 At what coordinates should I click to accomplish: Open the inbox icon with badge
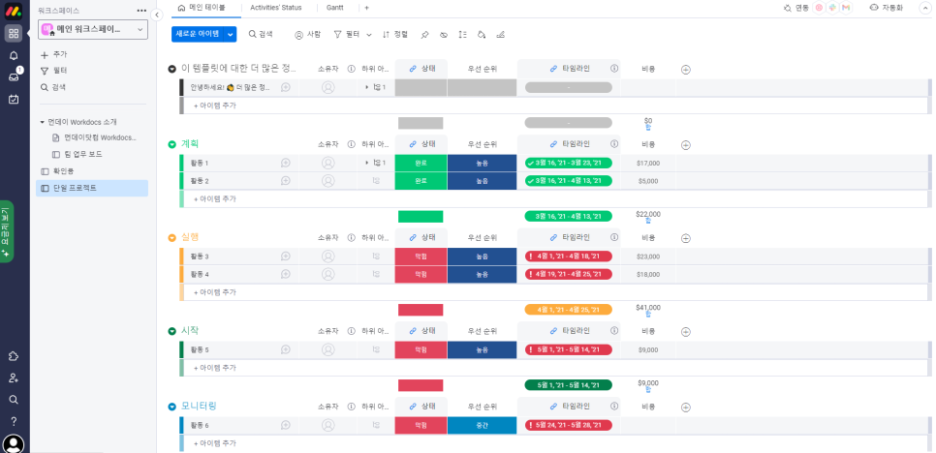point(13,77)
